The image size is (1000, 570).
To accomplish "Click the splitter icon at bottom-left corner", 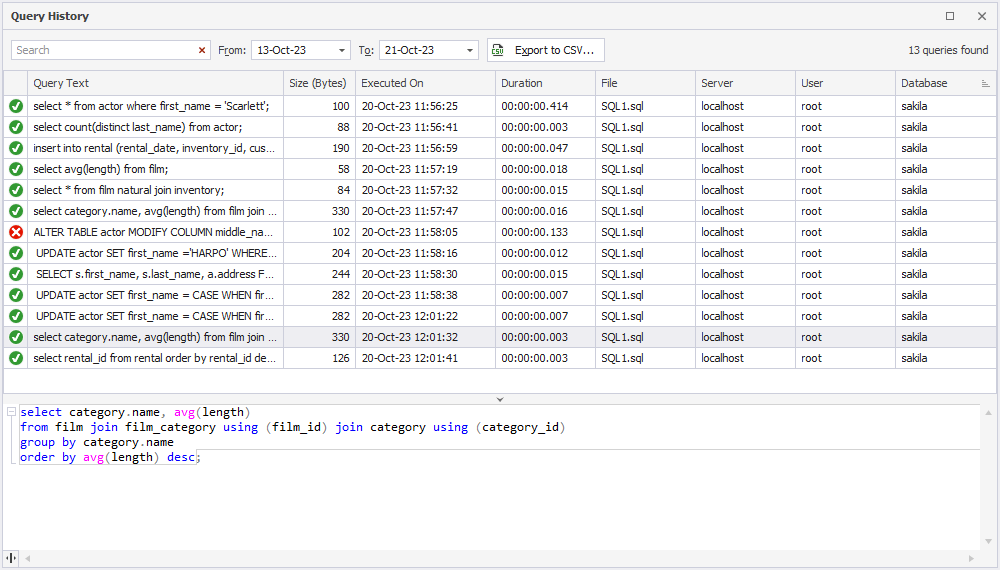I will 11,558.
